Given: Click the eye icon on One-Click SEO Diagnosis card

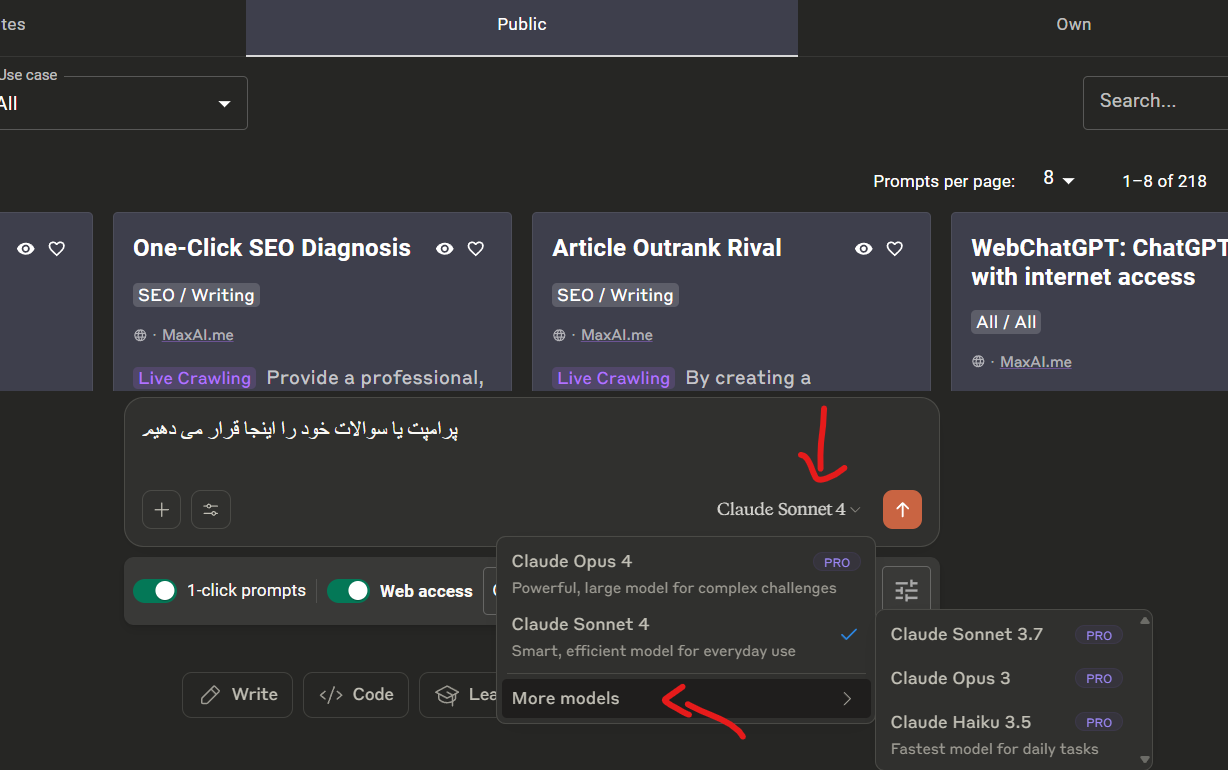Looking at the screenshot, I should [445, 249].
